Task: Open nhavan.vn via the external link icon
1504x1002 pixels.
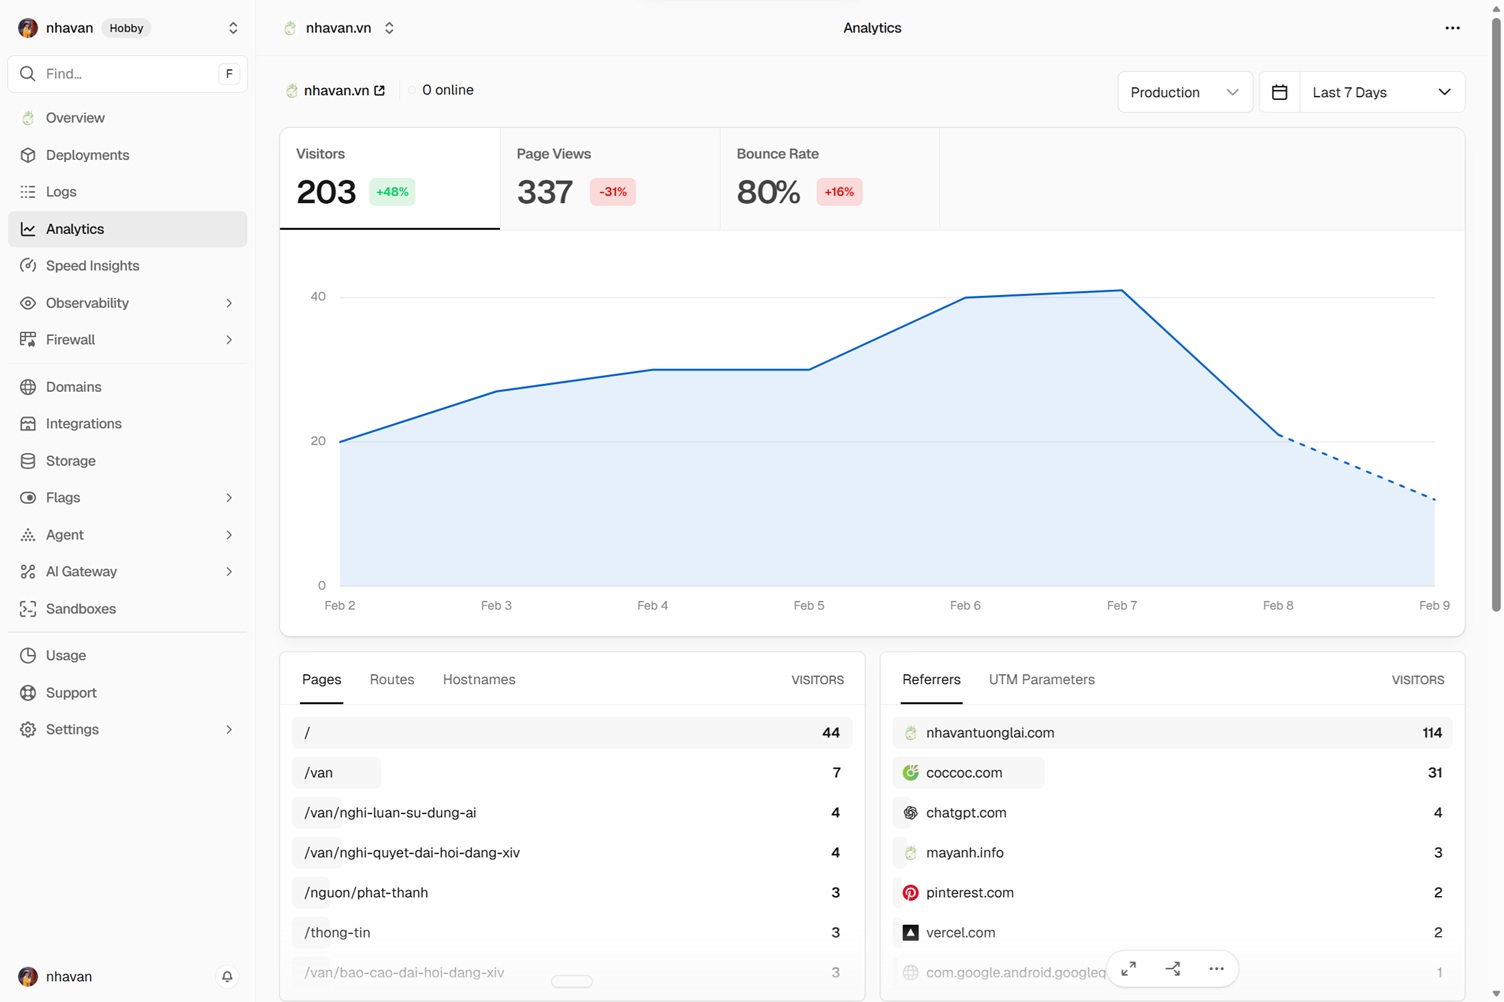Action: [381, 90]
